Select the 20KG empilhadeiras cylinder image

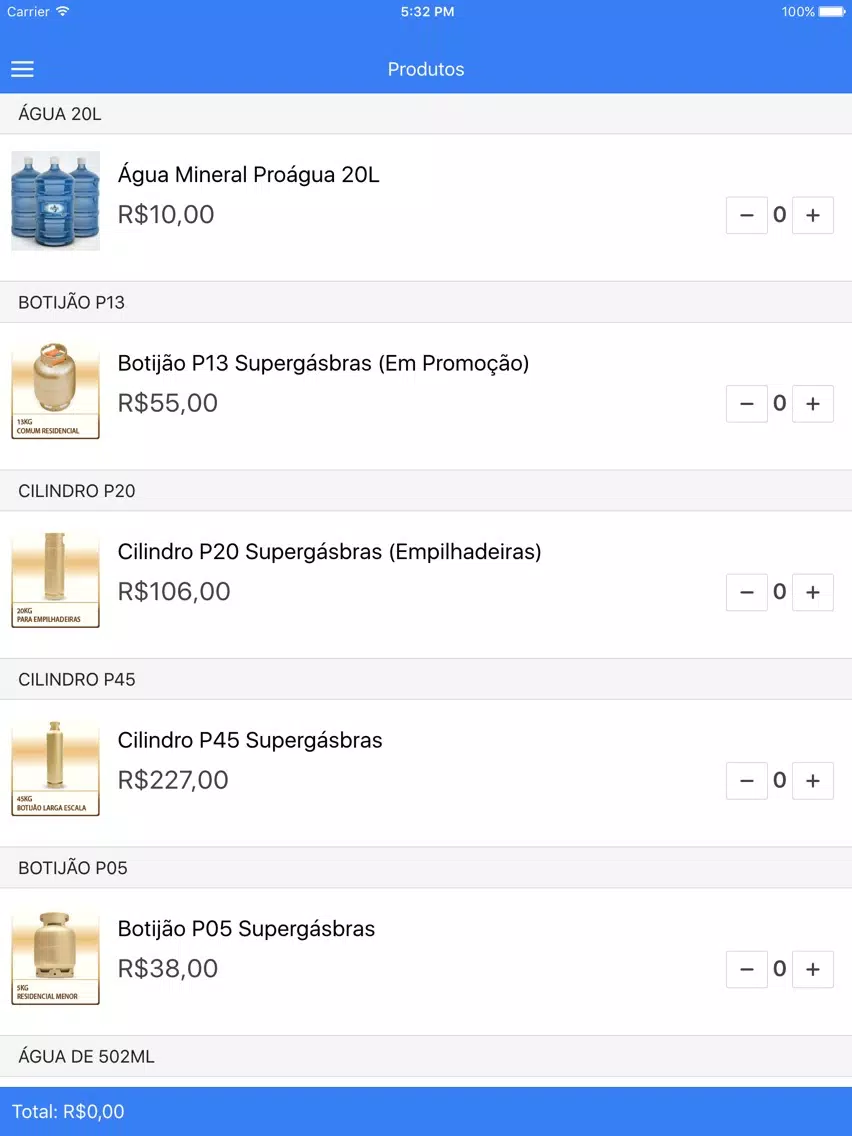55,578
